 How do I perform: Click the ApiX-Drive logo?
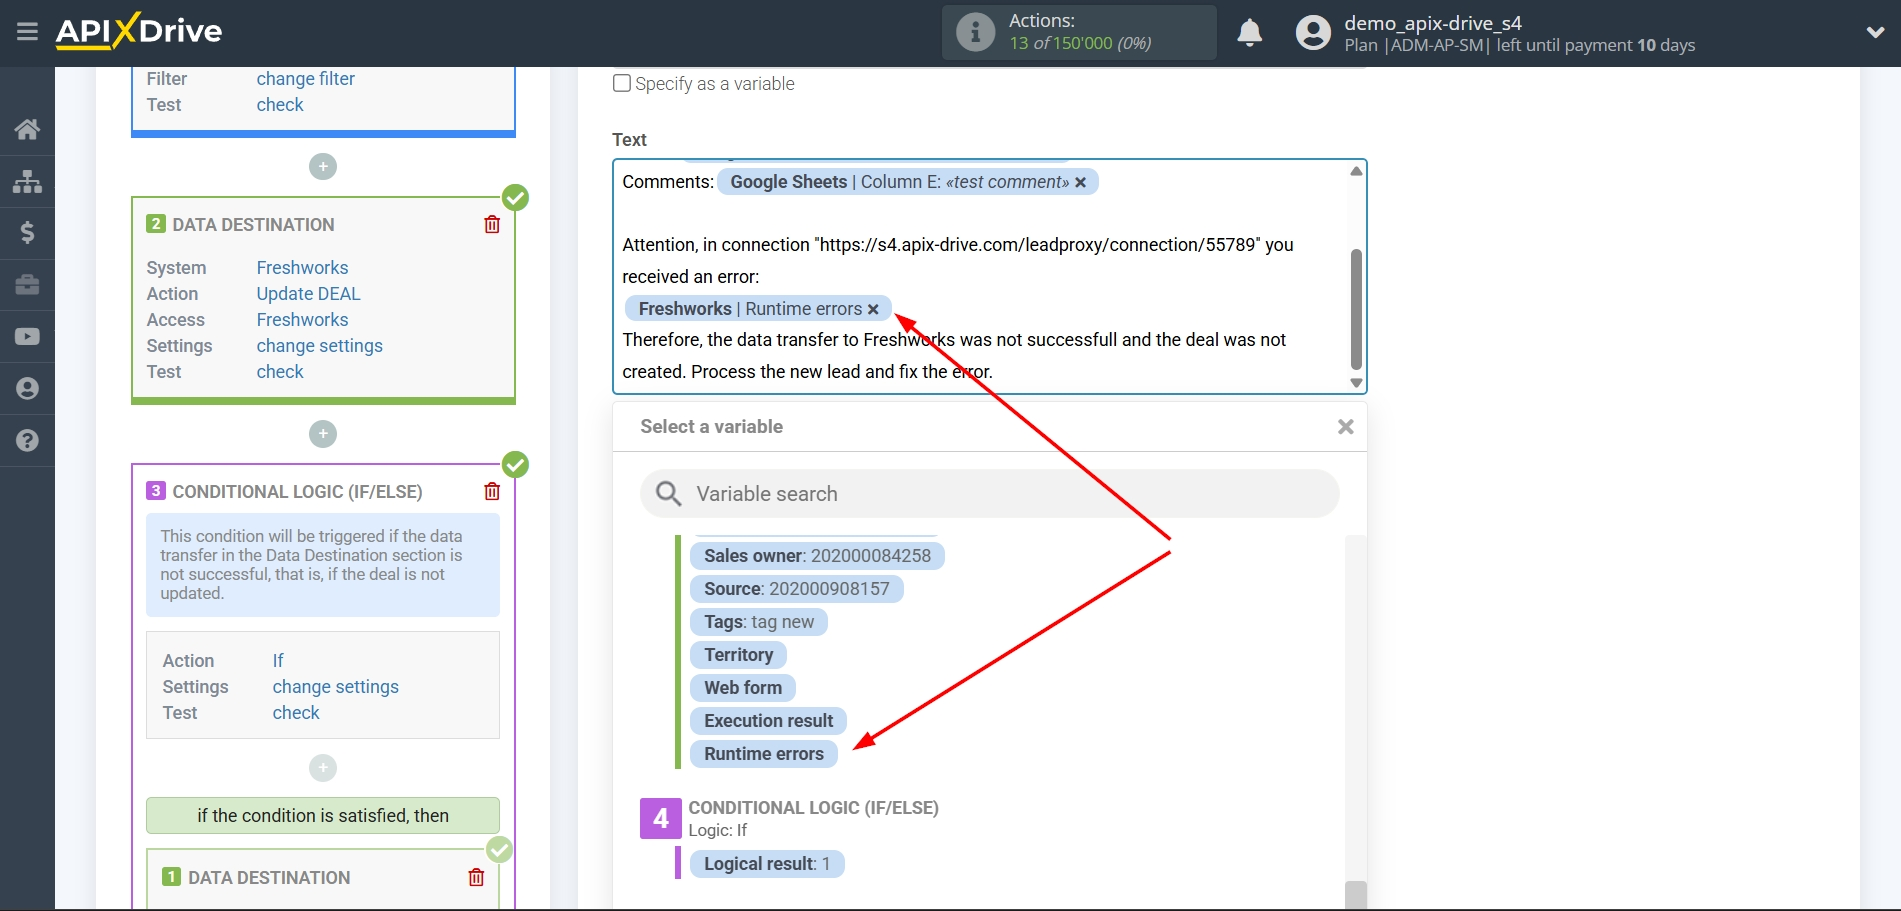139,31
